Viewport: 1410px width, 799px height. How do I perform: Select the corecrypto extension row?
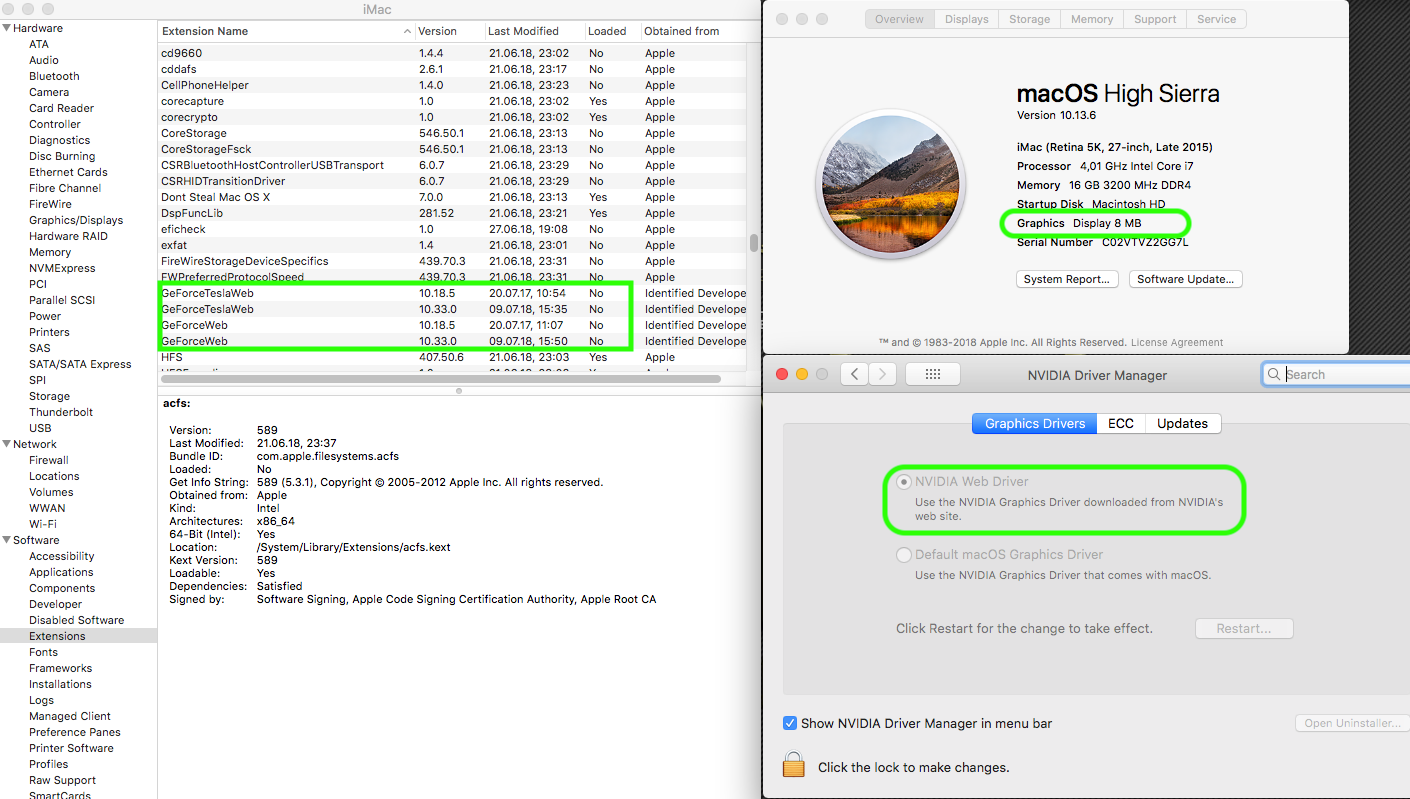(452, 117)
